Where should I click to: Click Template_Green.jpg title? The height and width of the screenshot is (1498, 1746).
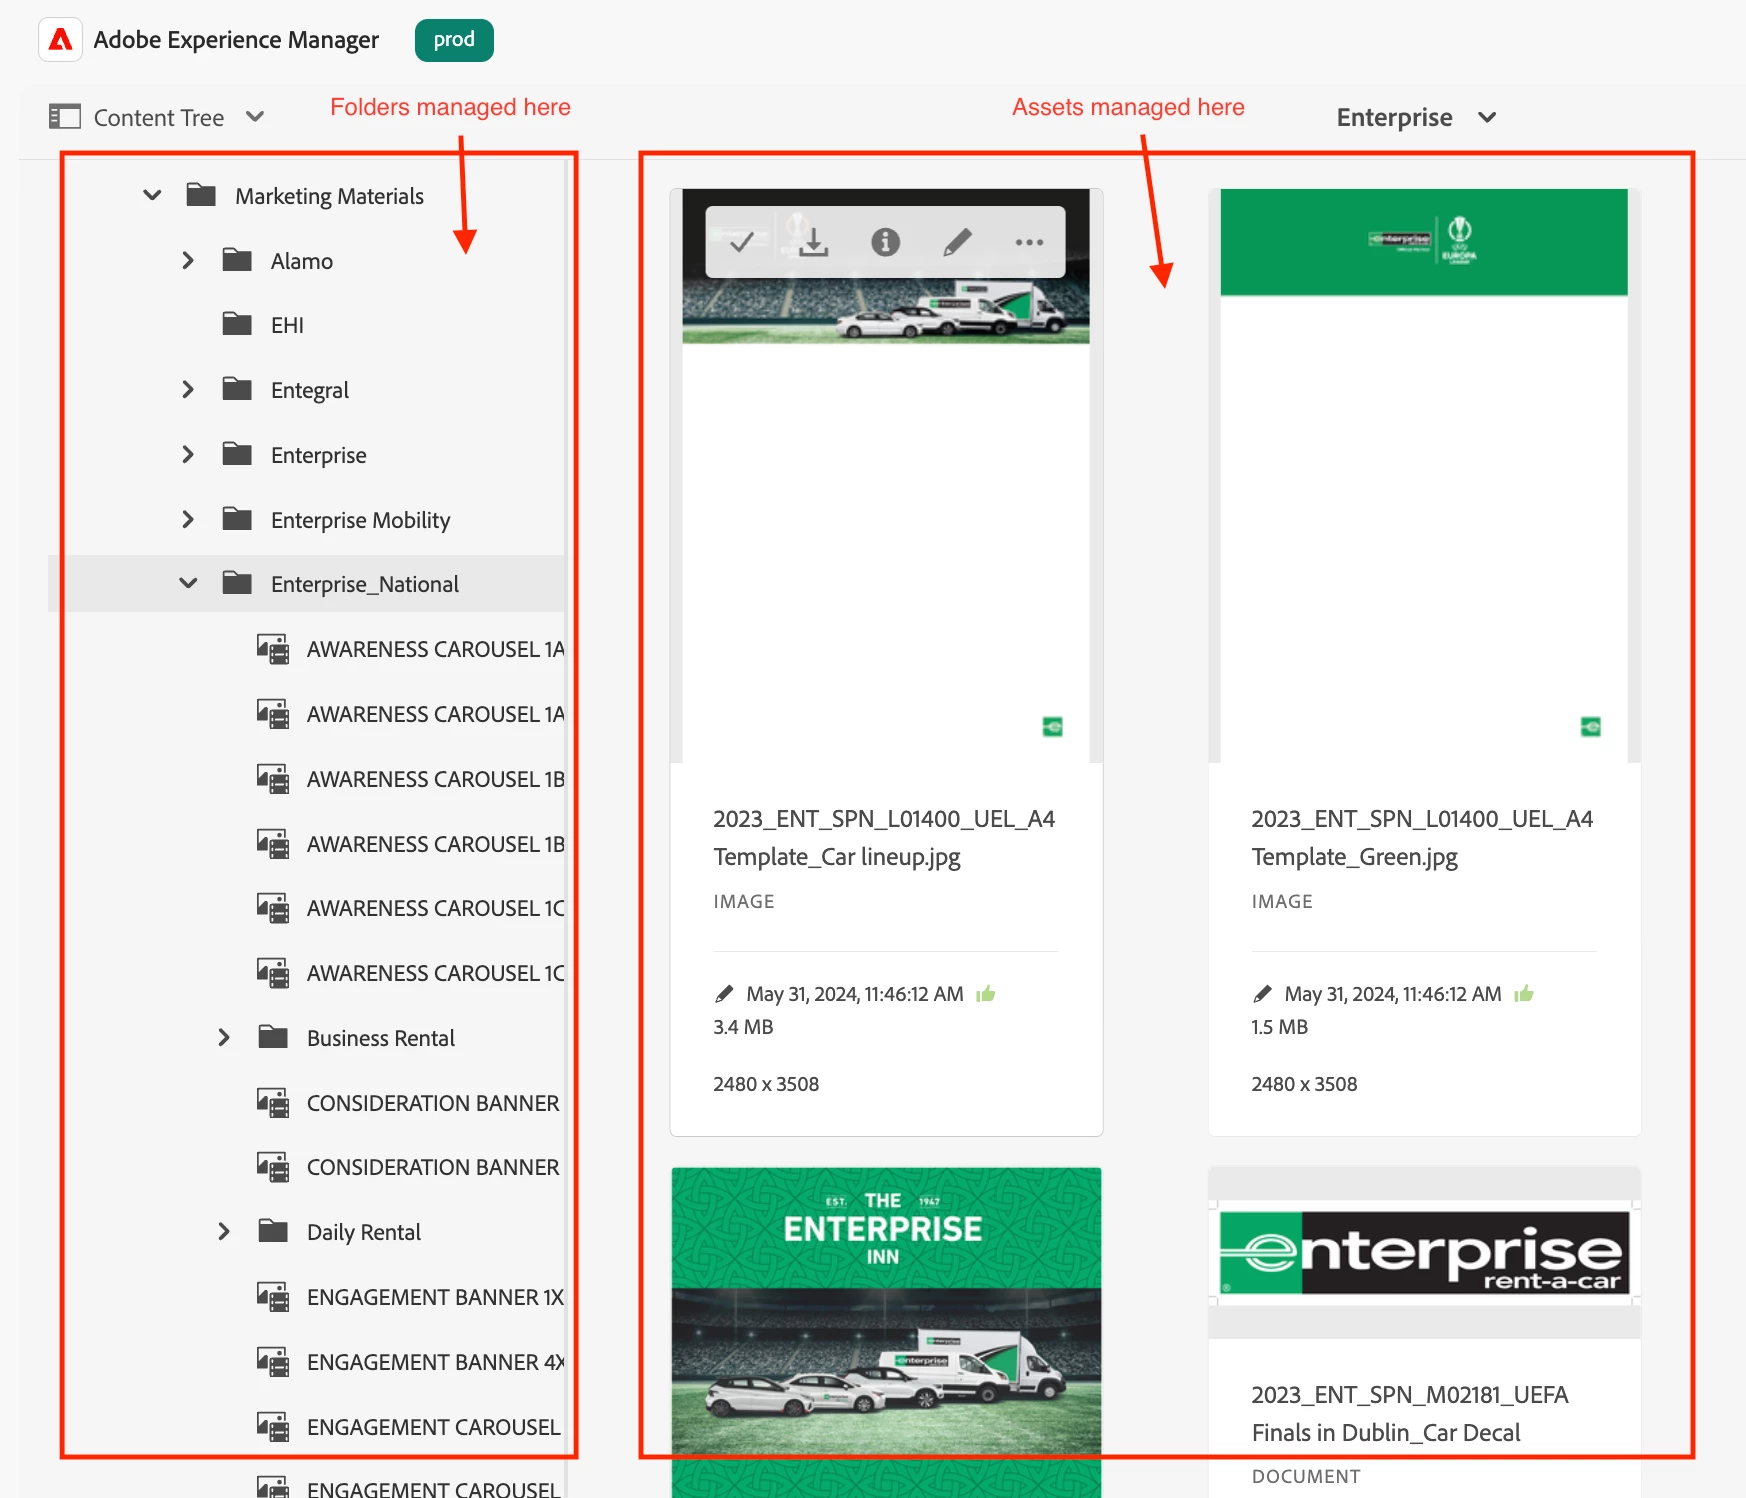tap(1422, 838)
